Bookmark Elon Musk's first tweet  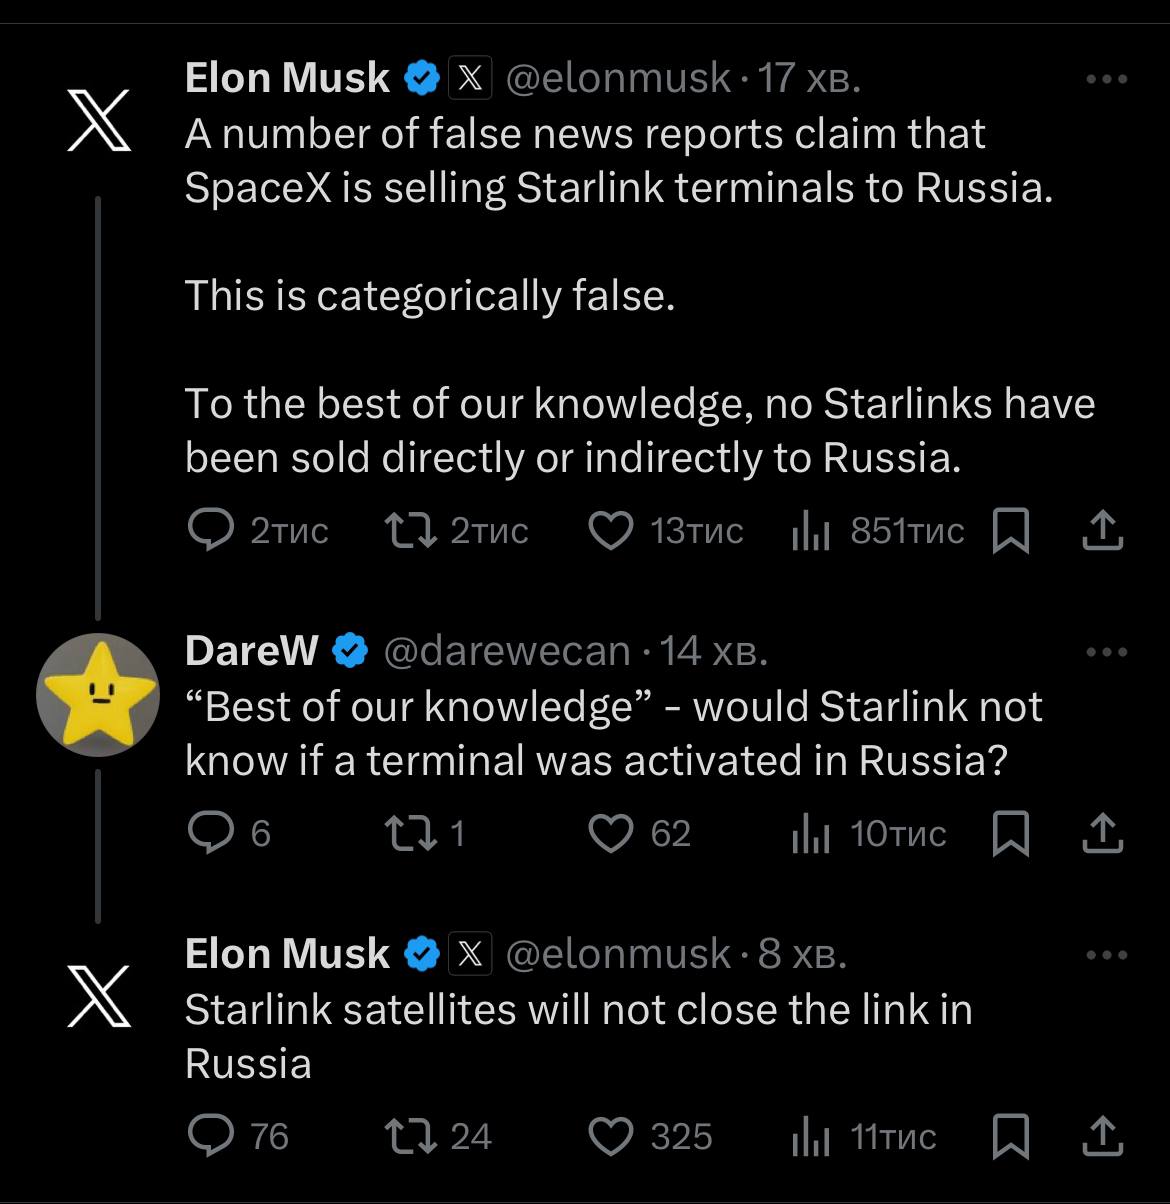1010,531
